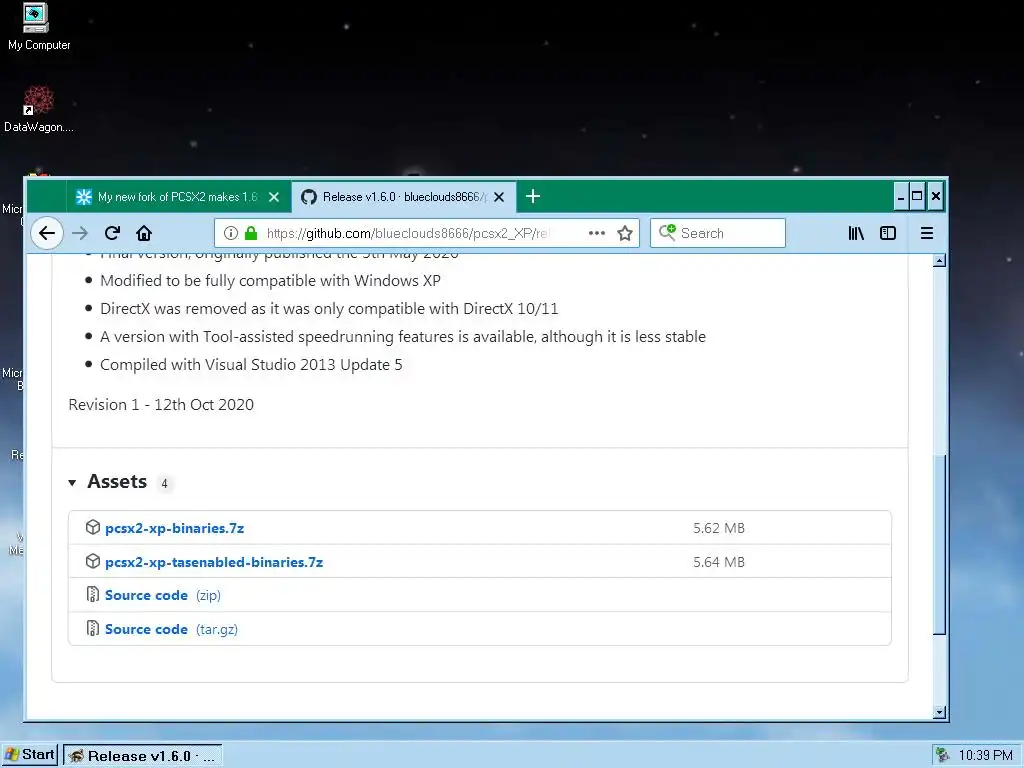1024x768 pixels.
Task: Download pcsx2-xp-binaries.7z
Action: tap(174, 528)
